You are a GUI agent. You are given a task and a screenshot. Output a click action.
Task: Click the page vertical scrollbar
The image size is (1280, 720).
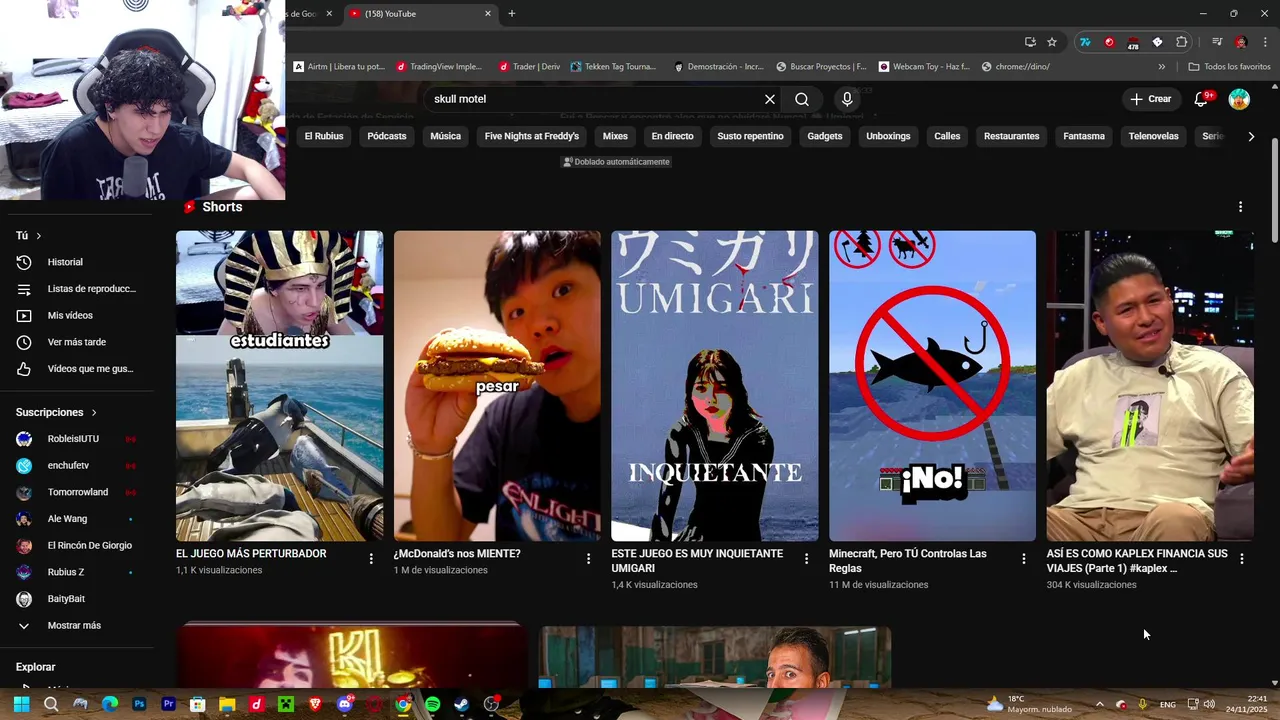[x=1274, y=189]
